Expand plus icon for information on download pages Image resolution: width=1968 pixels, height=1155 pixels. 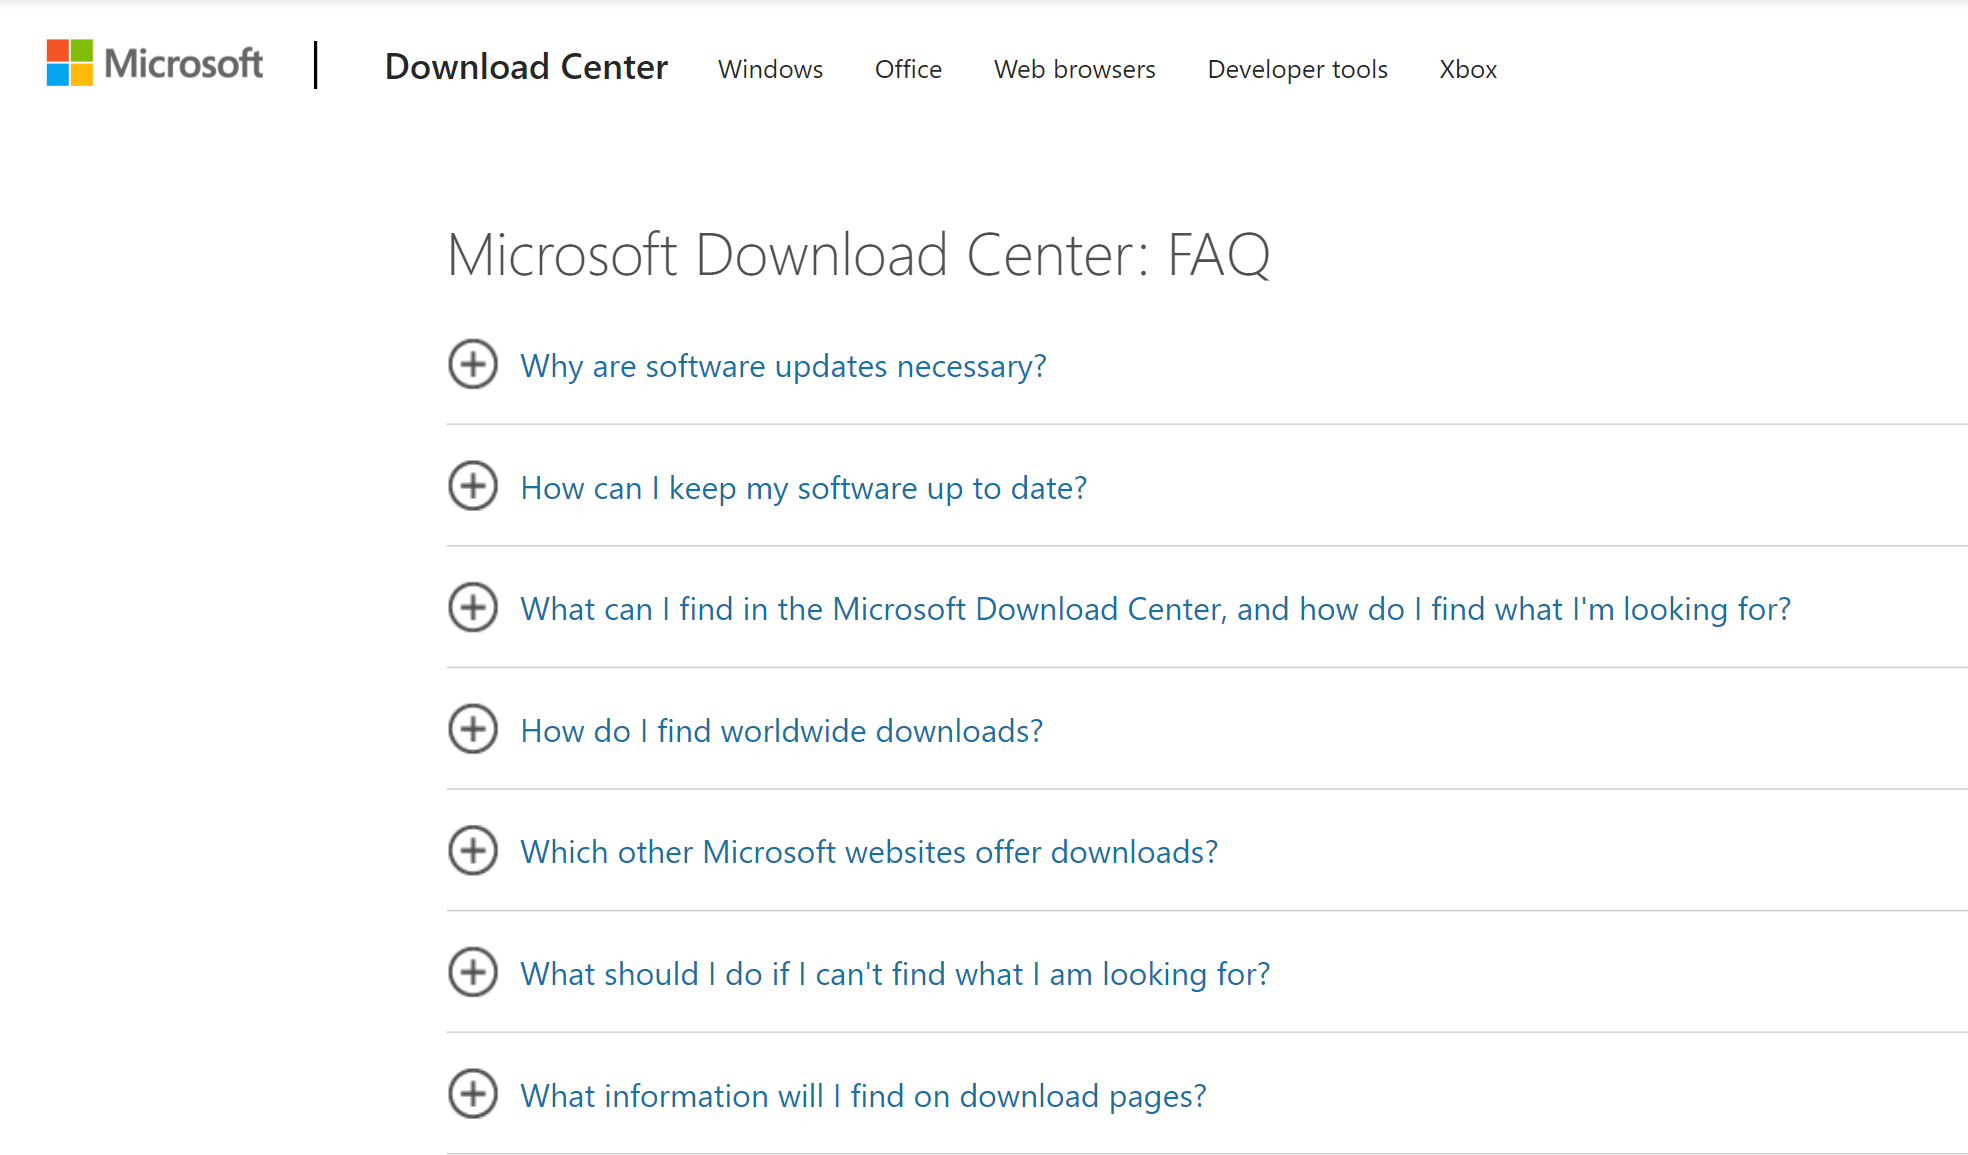point(473,1094)
